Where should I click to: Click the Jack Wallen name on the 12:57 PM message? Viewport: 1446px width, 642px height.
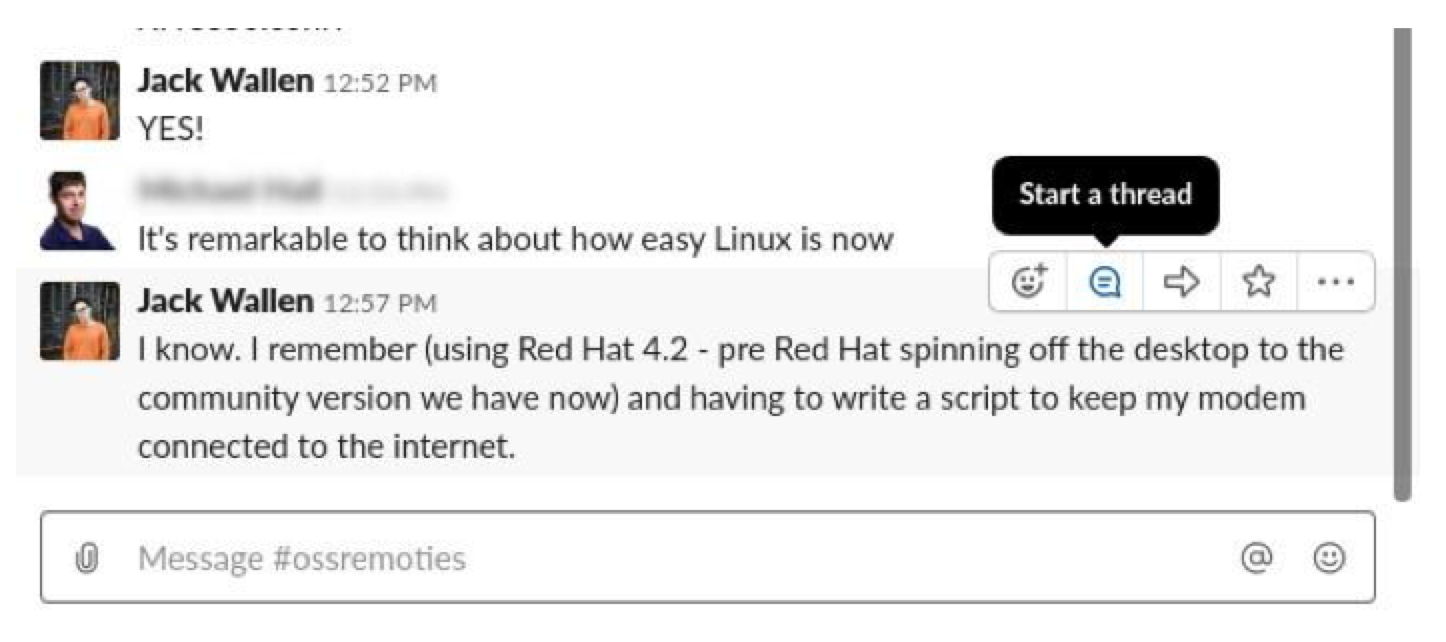pos(225,300)
